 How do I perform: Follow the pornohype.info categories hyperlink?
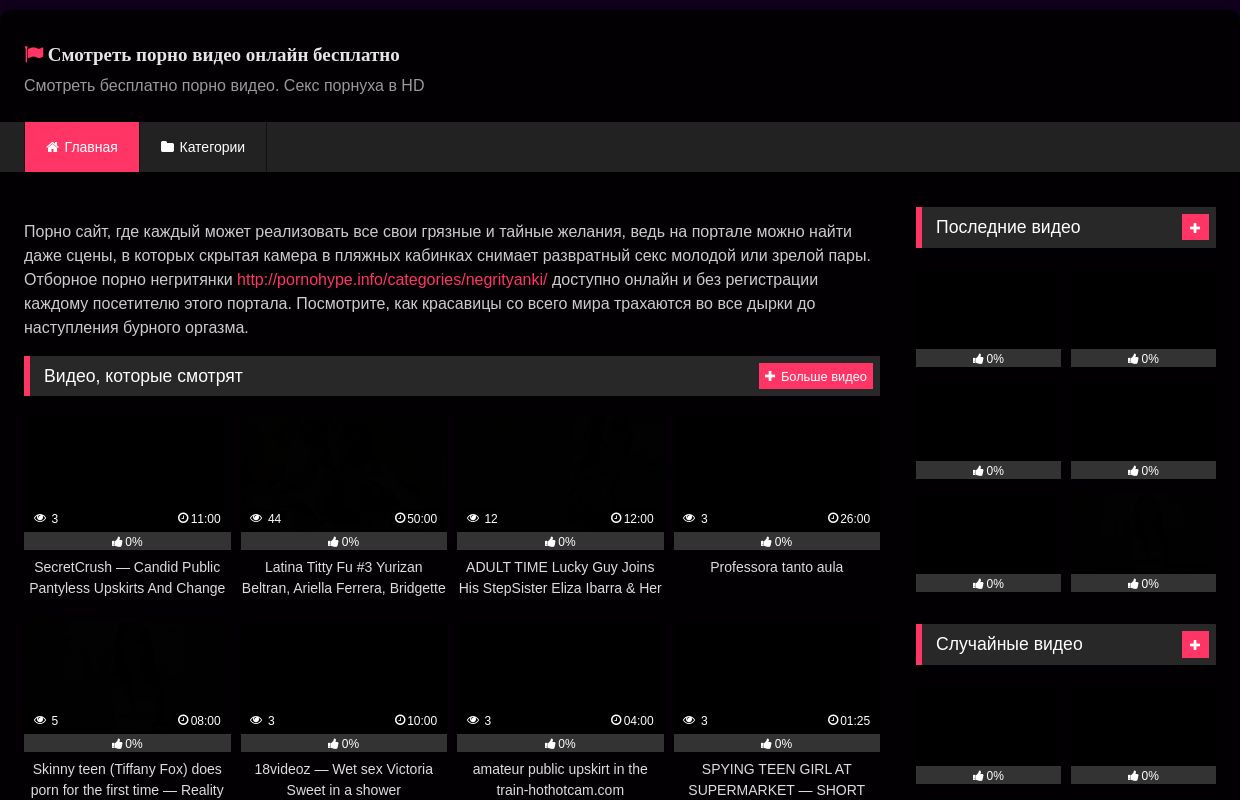392,279
